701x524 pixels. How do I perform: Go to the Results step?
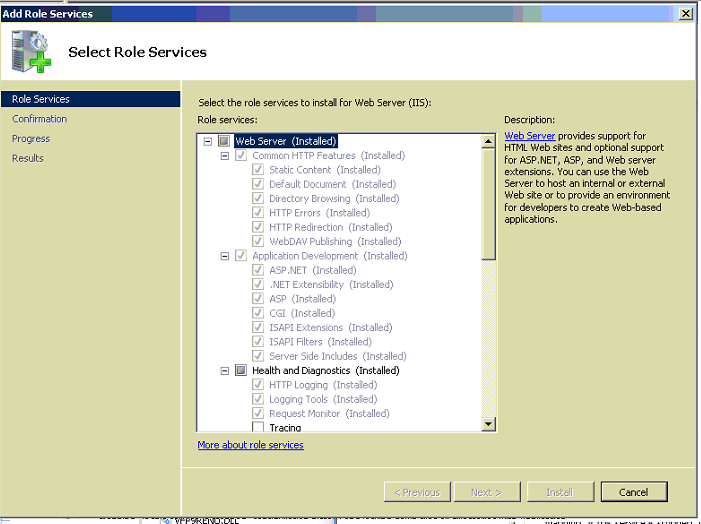point(28,158)
